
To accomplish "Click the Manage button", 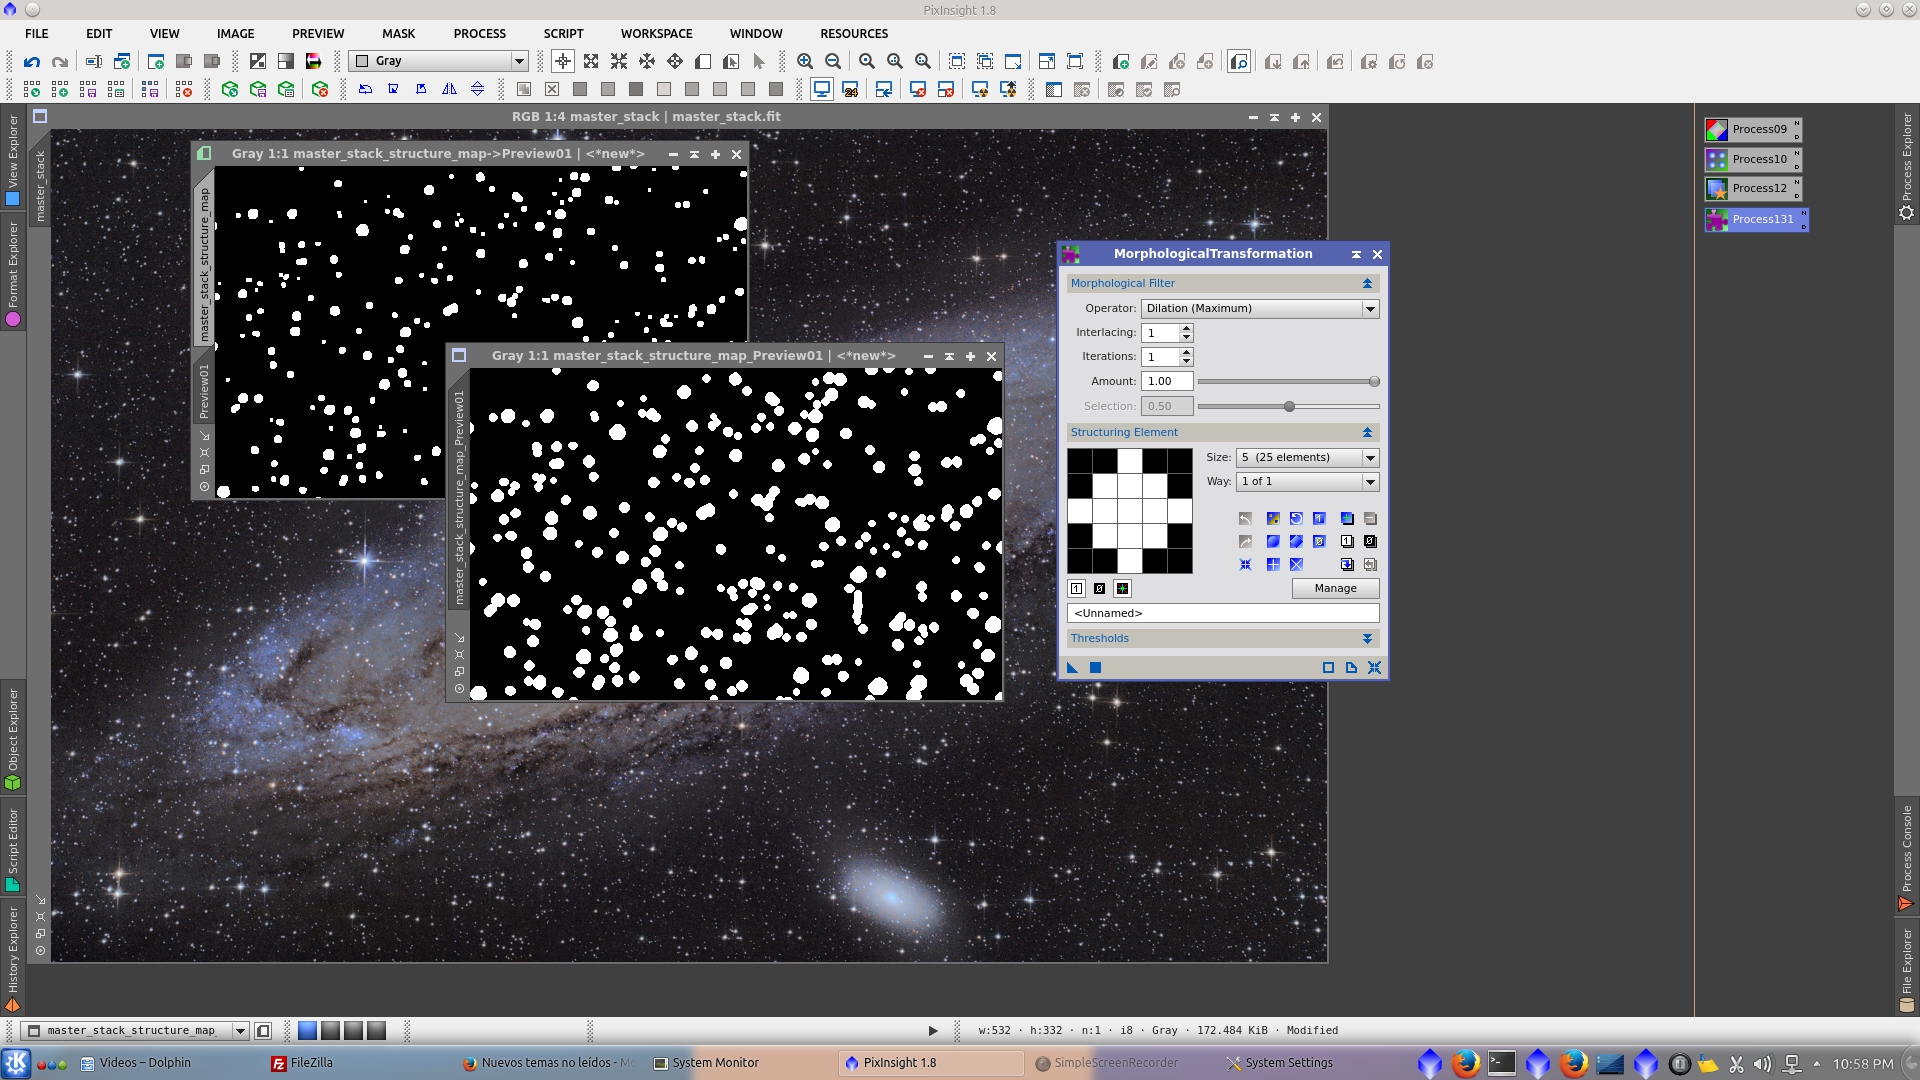I will 1335,589.
